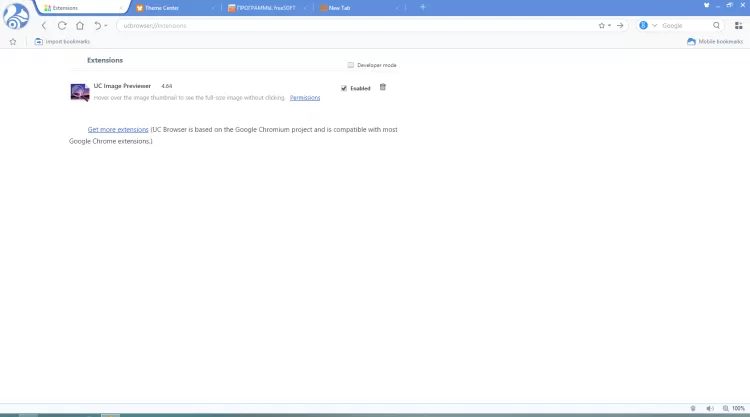
Task: Reload the current page
Action: [x=62, y=26]
